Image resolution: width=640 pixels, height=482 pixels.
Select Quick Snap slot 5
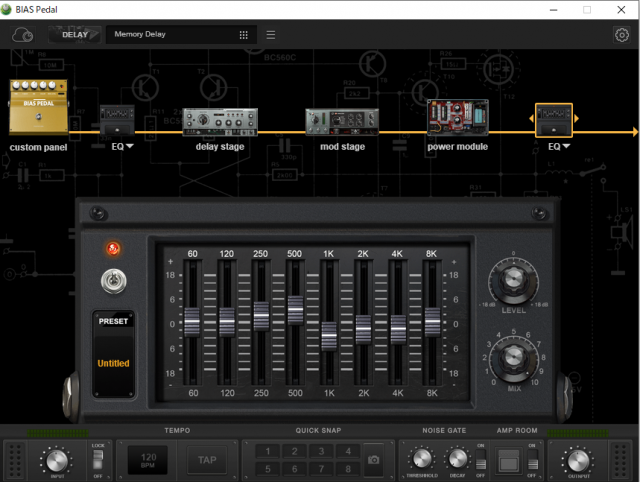(268, 469)
